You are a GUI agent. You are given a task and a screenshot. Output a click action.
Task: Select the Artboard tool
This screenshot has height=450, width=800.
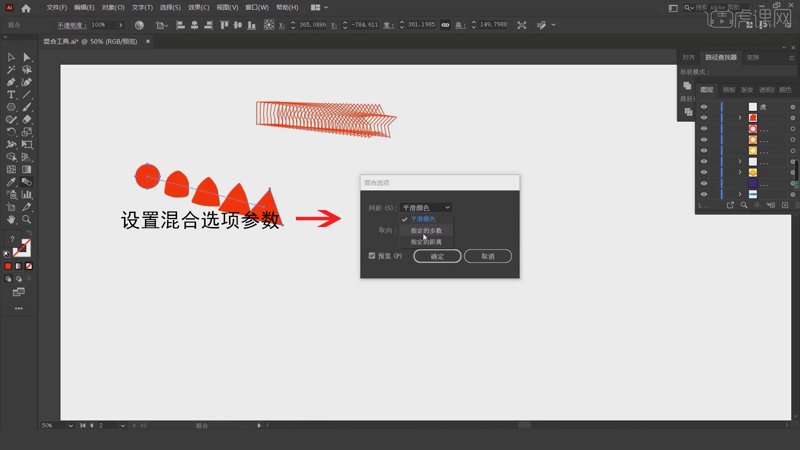pyautogui.click(x=11, y=207)
